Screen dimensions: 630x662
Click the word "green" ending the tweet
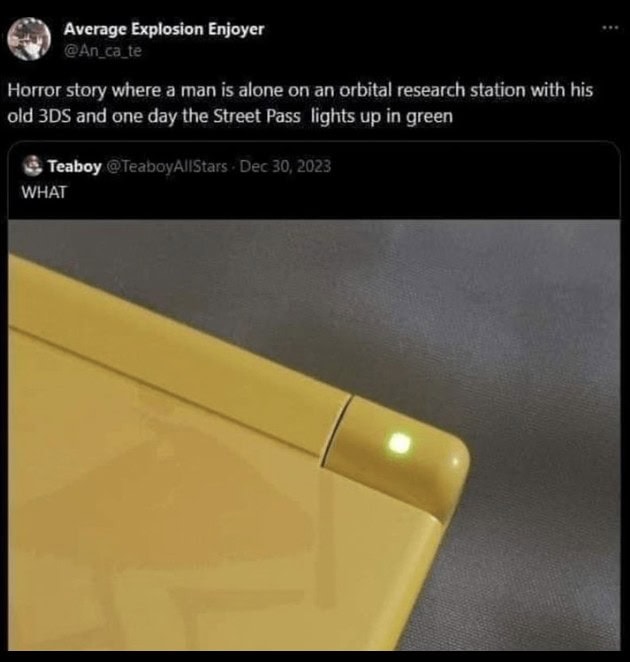coord(429,117)
